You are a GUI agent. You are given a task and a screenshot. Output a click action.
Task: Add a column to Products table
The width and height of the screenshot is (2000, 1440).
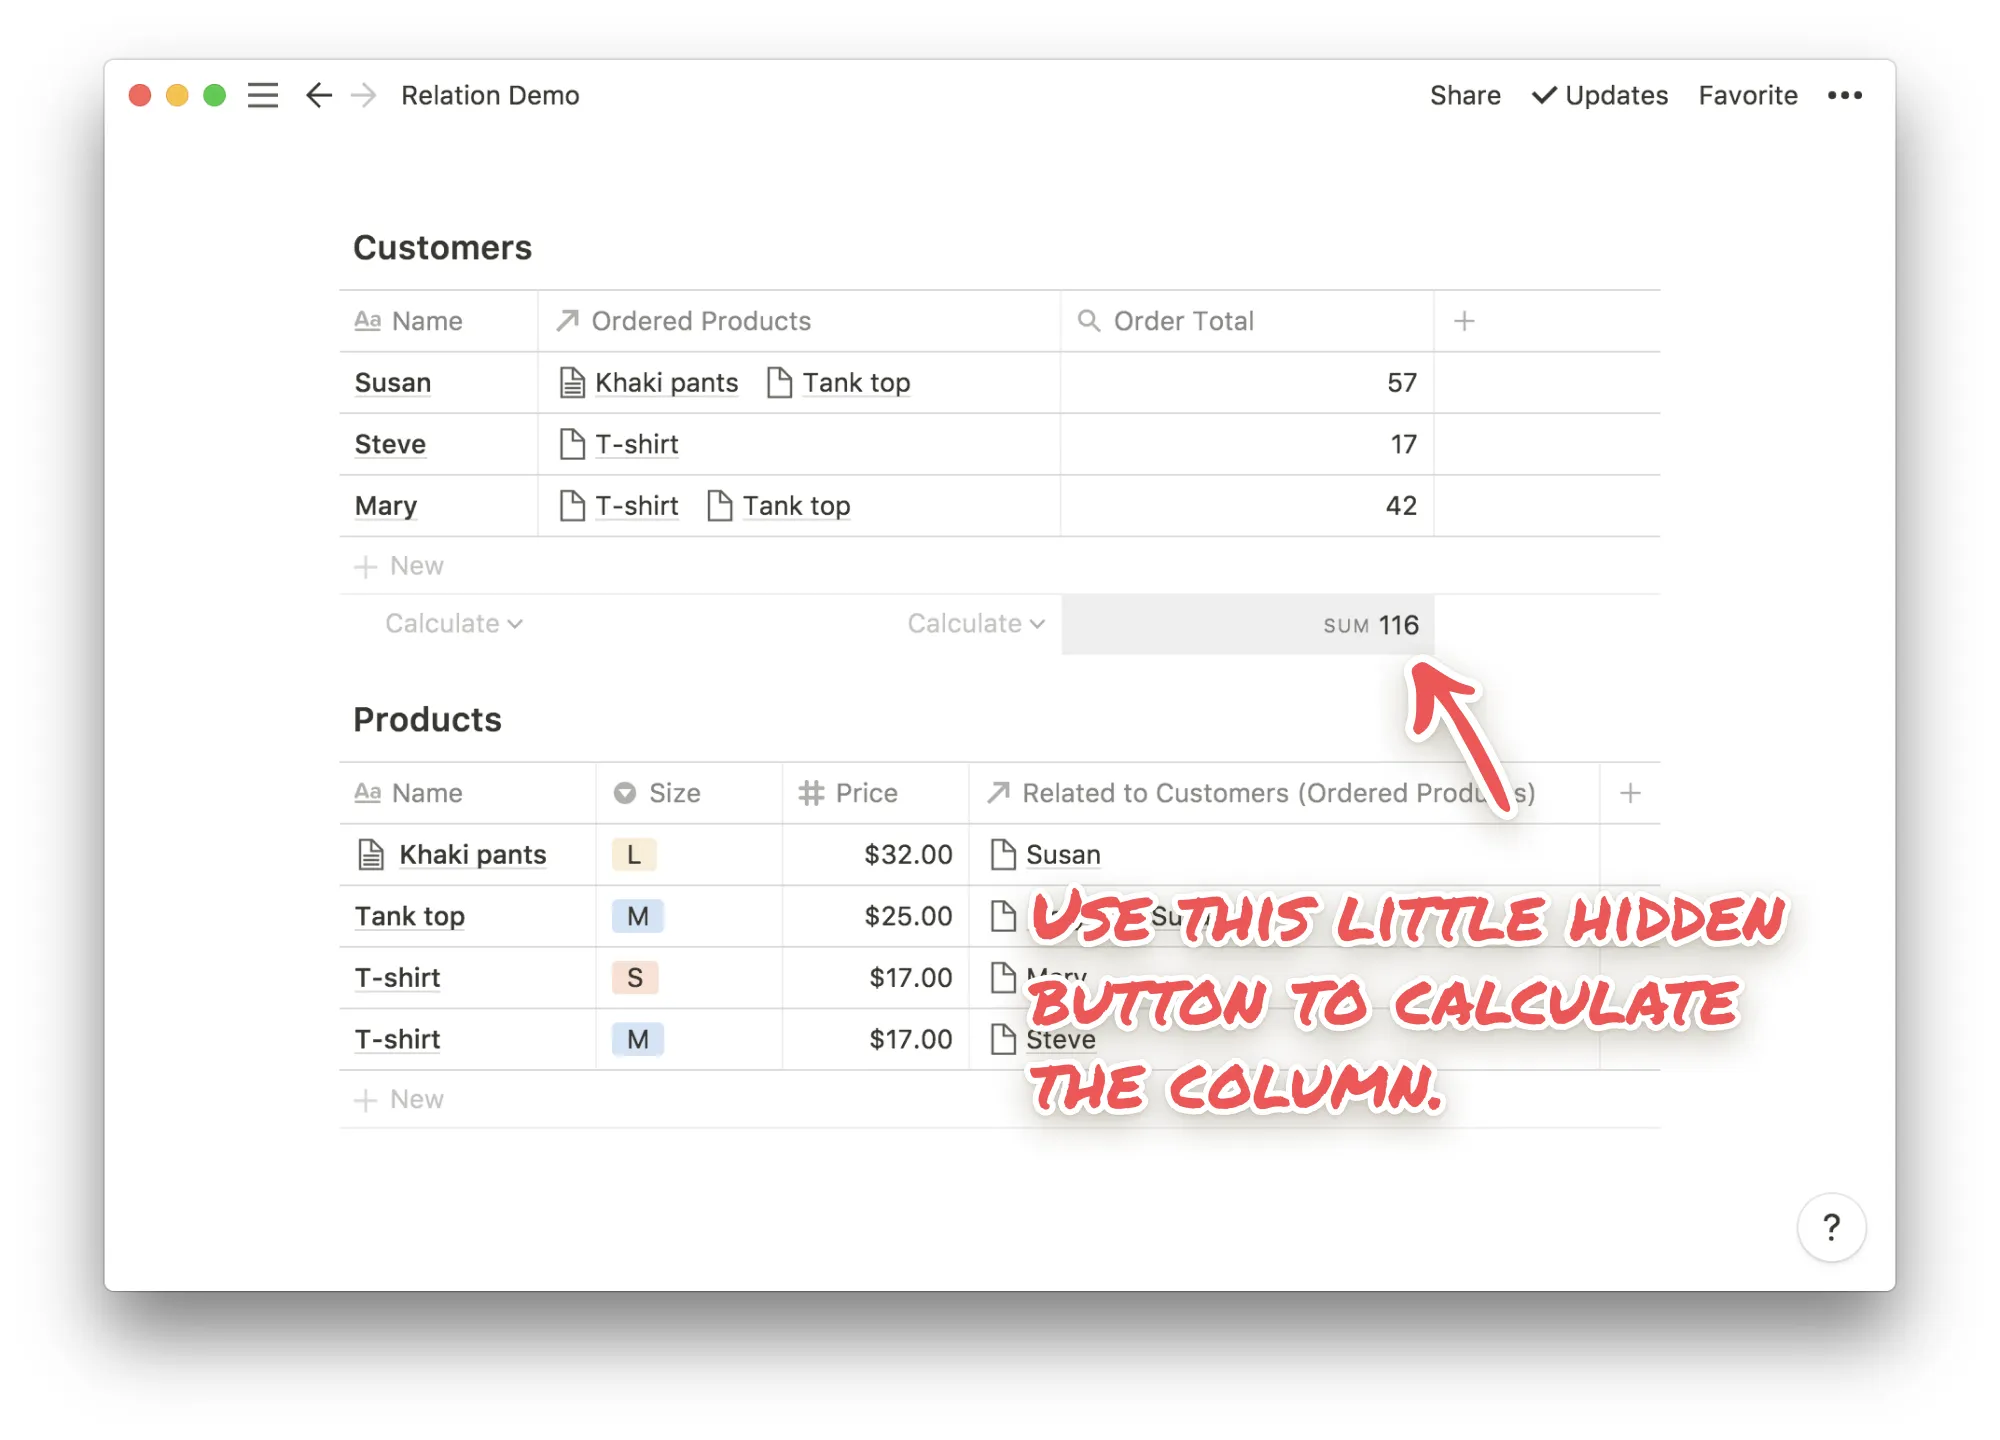pyautogui.click(x=1630, y=793)
